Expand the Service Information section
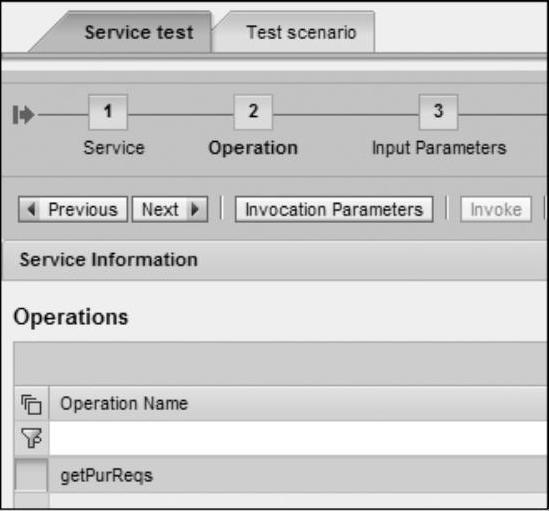This screenshot has width=549, height=511. pyautogui.click(x=109, y=260)
